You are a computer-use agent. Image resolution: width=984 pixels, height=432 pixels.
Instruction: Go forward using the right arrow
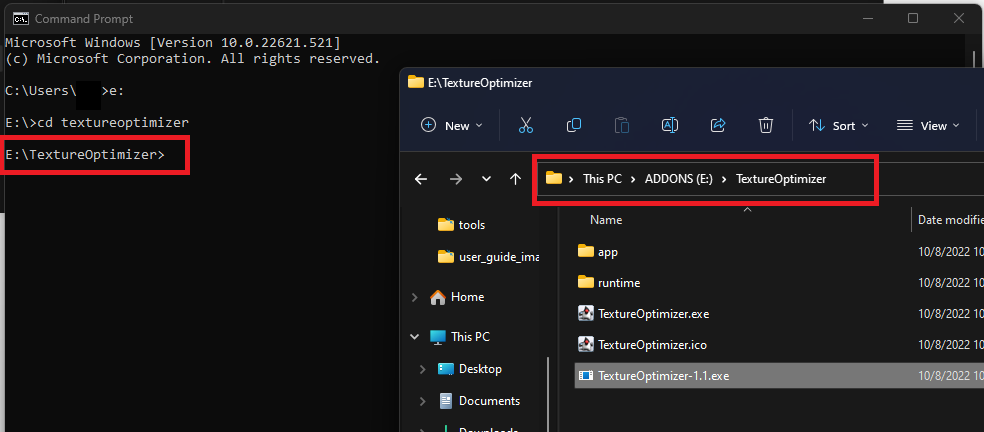click(x=456, y=179)
